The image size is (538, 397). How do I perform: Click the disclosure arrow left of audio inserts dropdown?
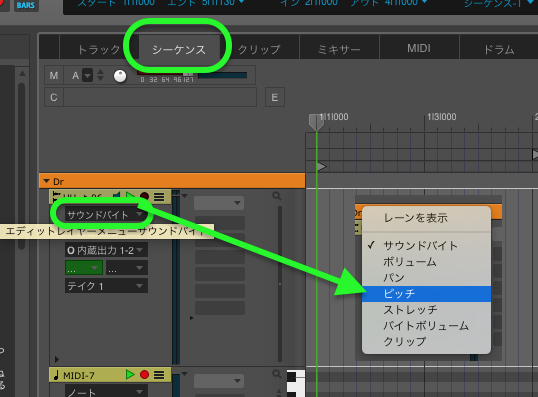click(185, 196)
